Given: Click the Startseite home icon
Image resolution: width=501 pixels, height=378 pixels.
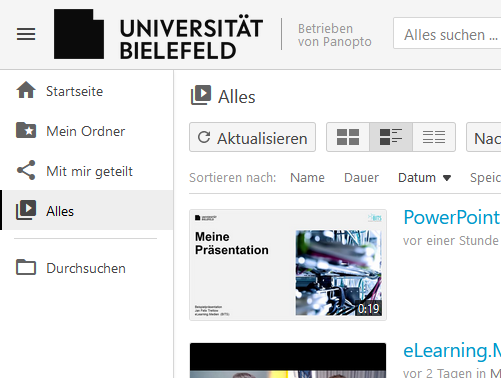Looking at the screenshot, I should point(26,90).
